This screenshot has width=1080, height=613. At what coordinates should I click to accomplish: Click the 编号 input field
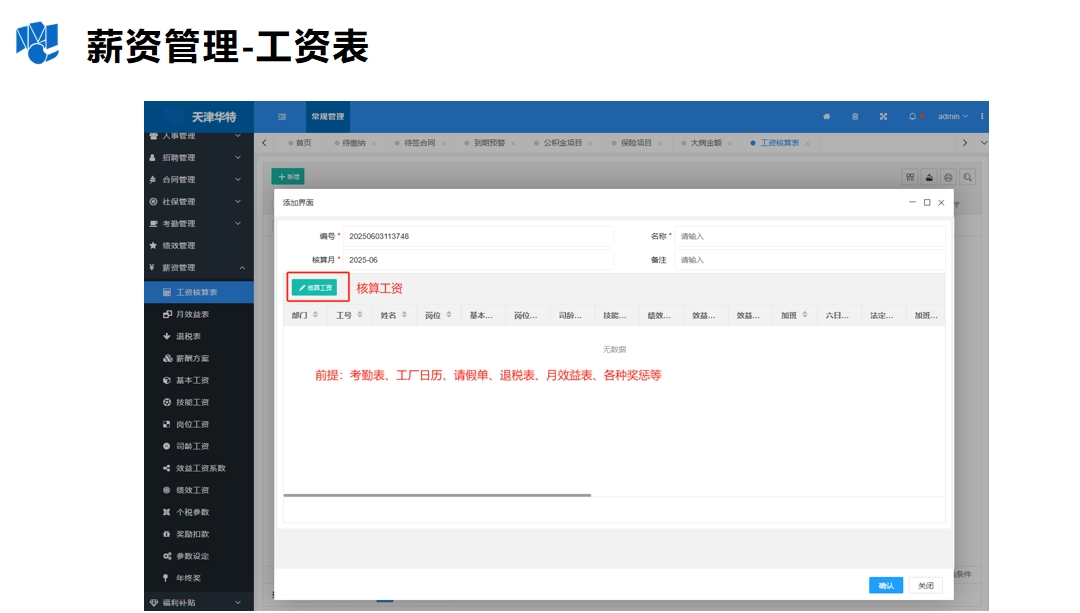478,236
